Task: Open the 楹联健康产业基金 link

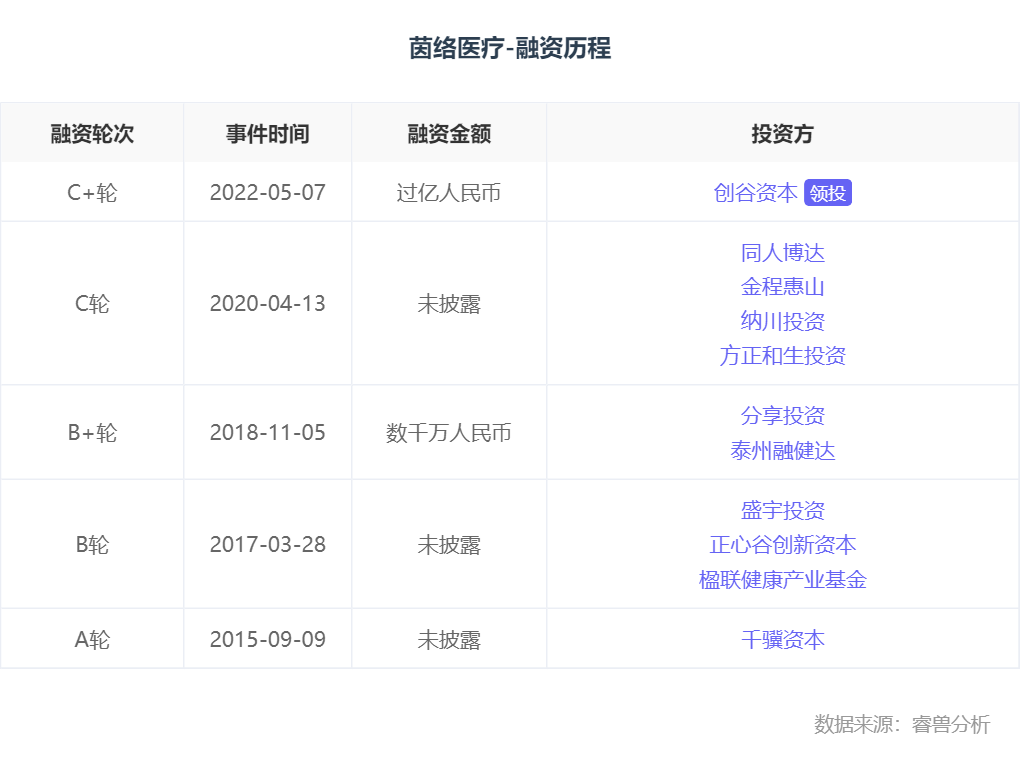Action: point(783,579)
